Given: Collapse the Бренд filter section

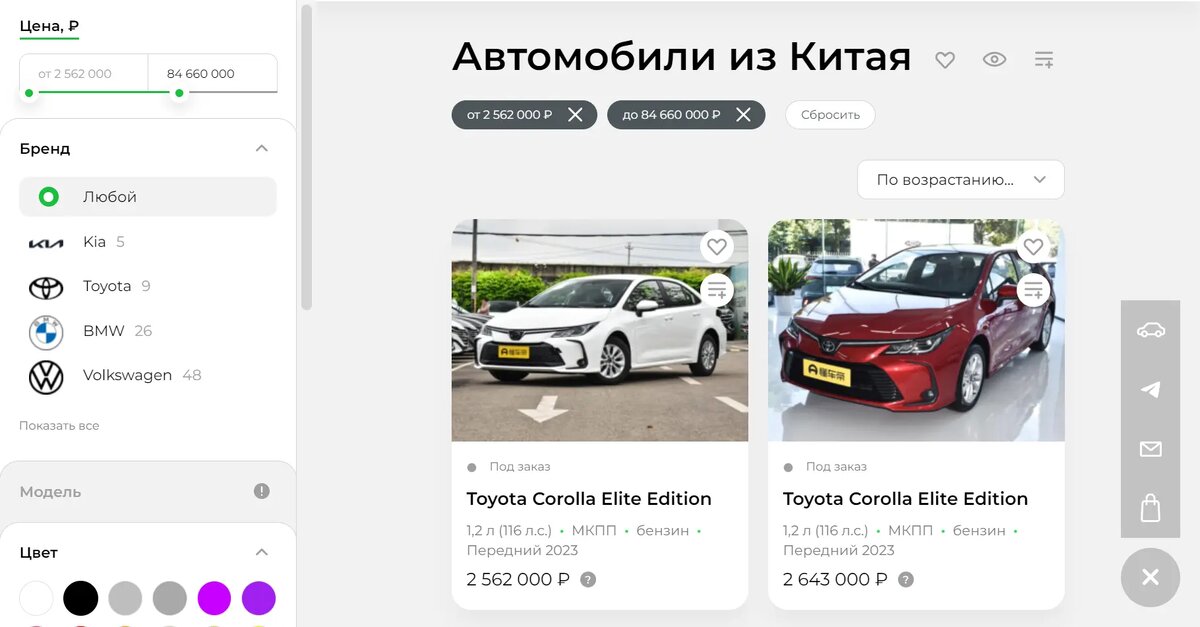Looking at the screenshot, I should point(261,148).
